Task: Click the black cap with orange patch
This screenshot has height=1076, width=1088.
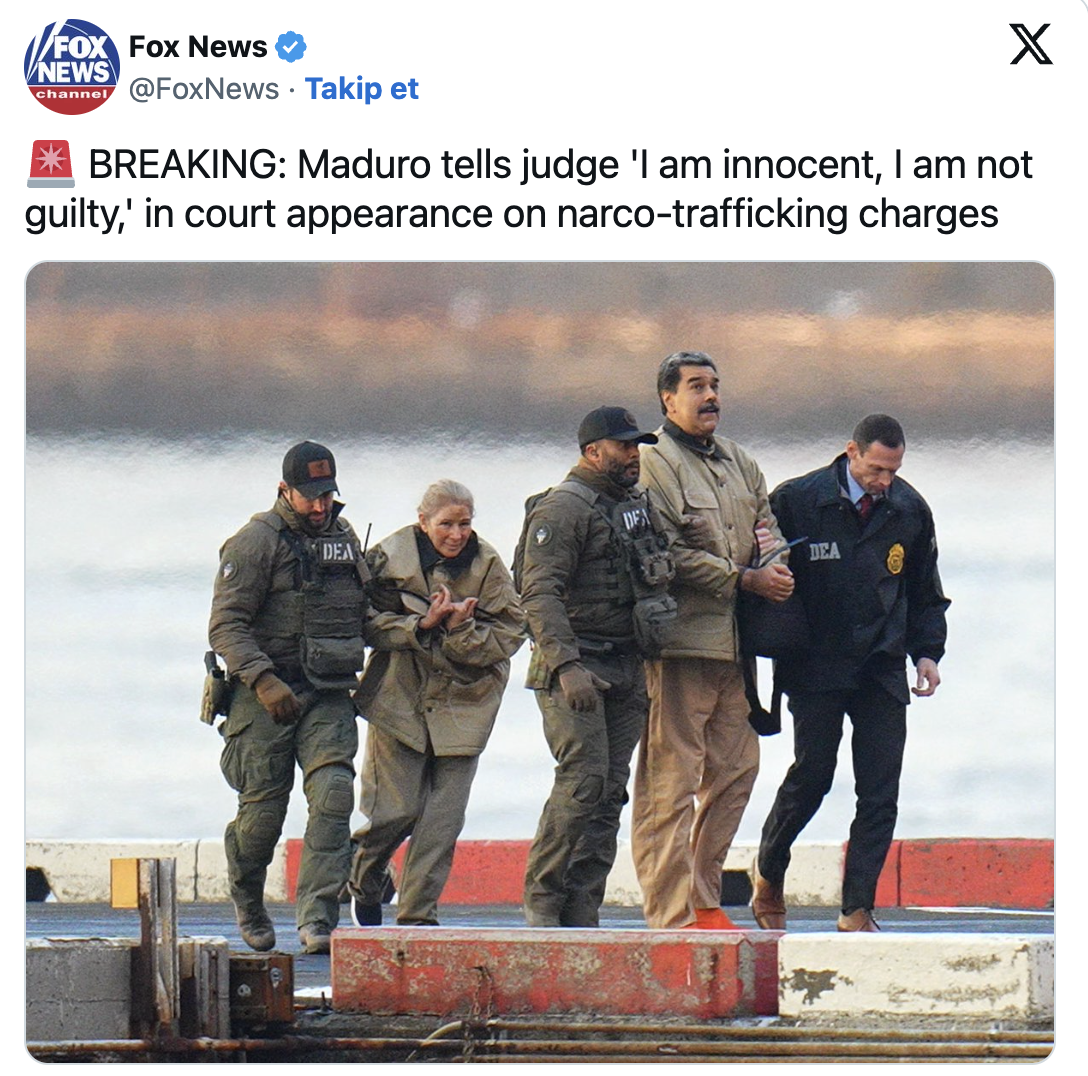Action: 310,469
